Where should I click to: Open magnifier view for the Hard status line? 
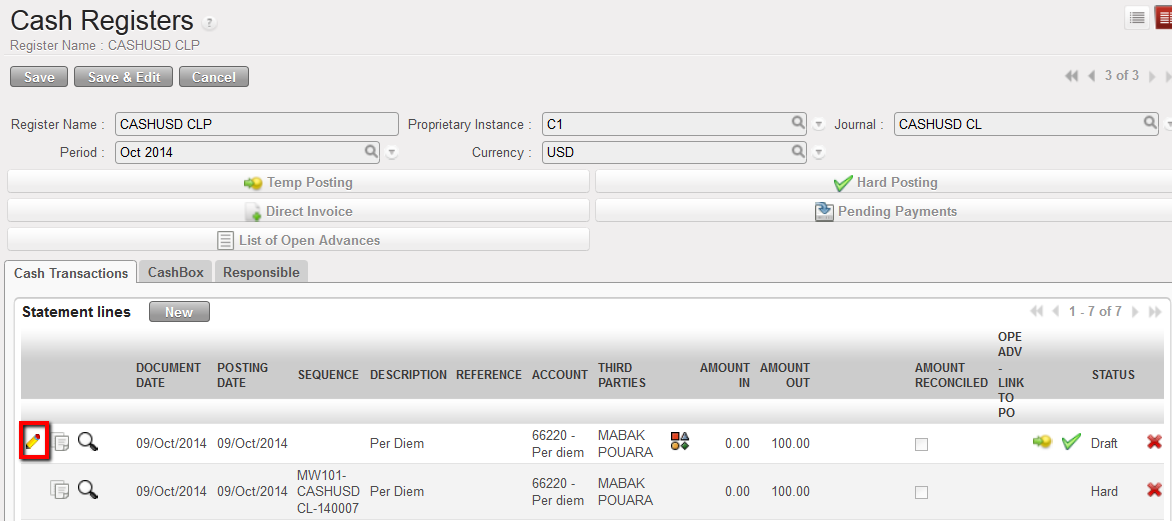88,490
